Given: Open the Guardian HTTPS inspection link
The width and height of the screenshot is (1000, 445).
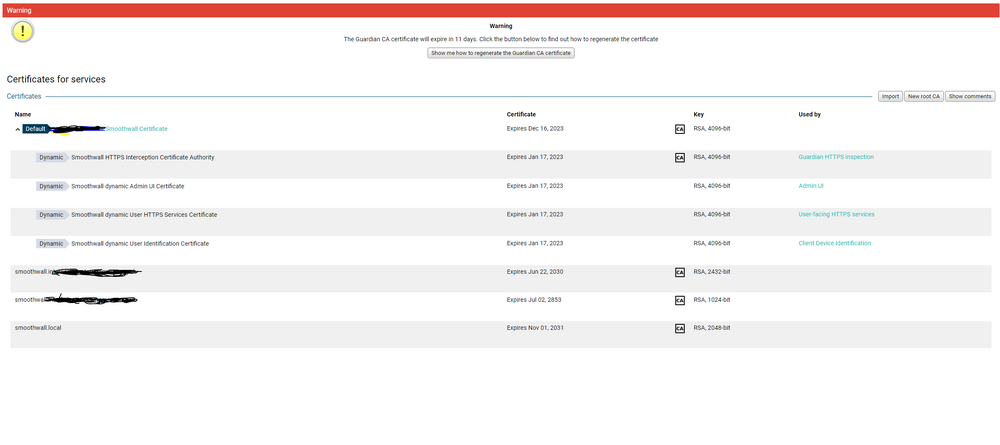Looking at the screenshot, I should pyautogui.click(x=836, y=157).
